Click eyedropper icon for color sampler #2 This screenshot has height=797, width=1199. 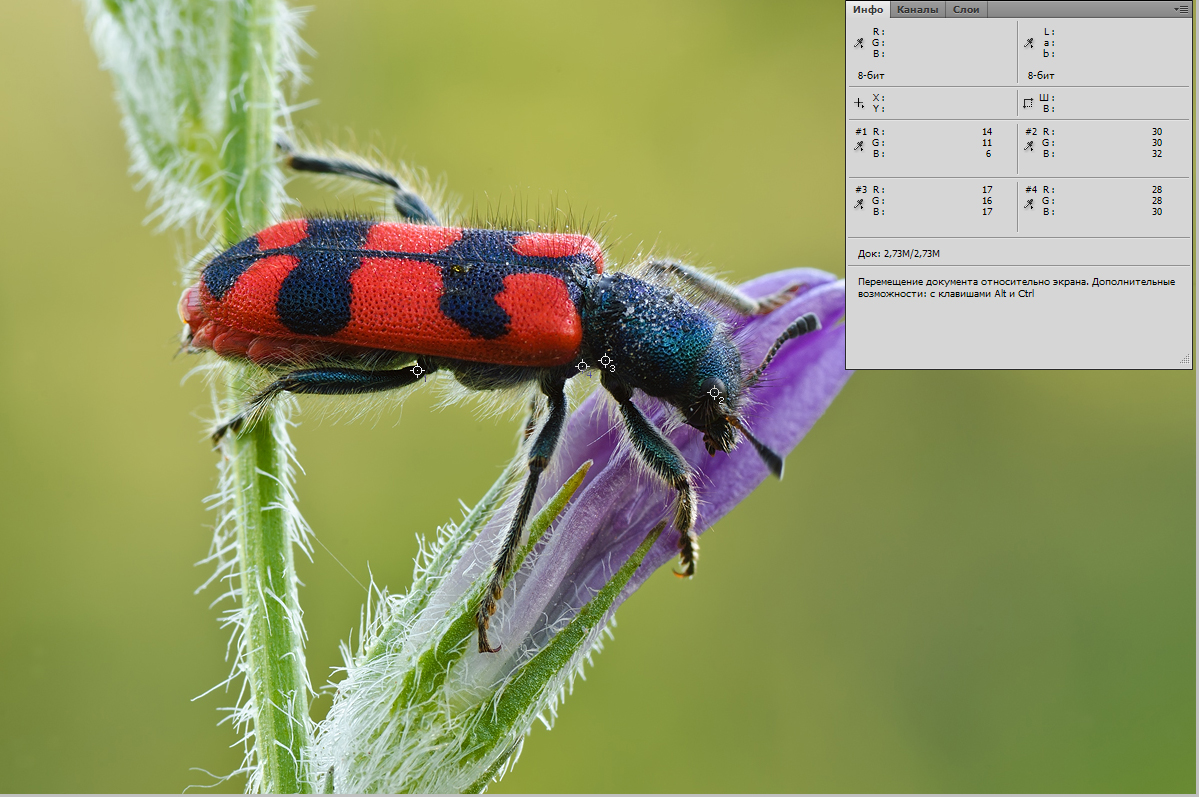[x=1028, y=146]
